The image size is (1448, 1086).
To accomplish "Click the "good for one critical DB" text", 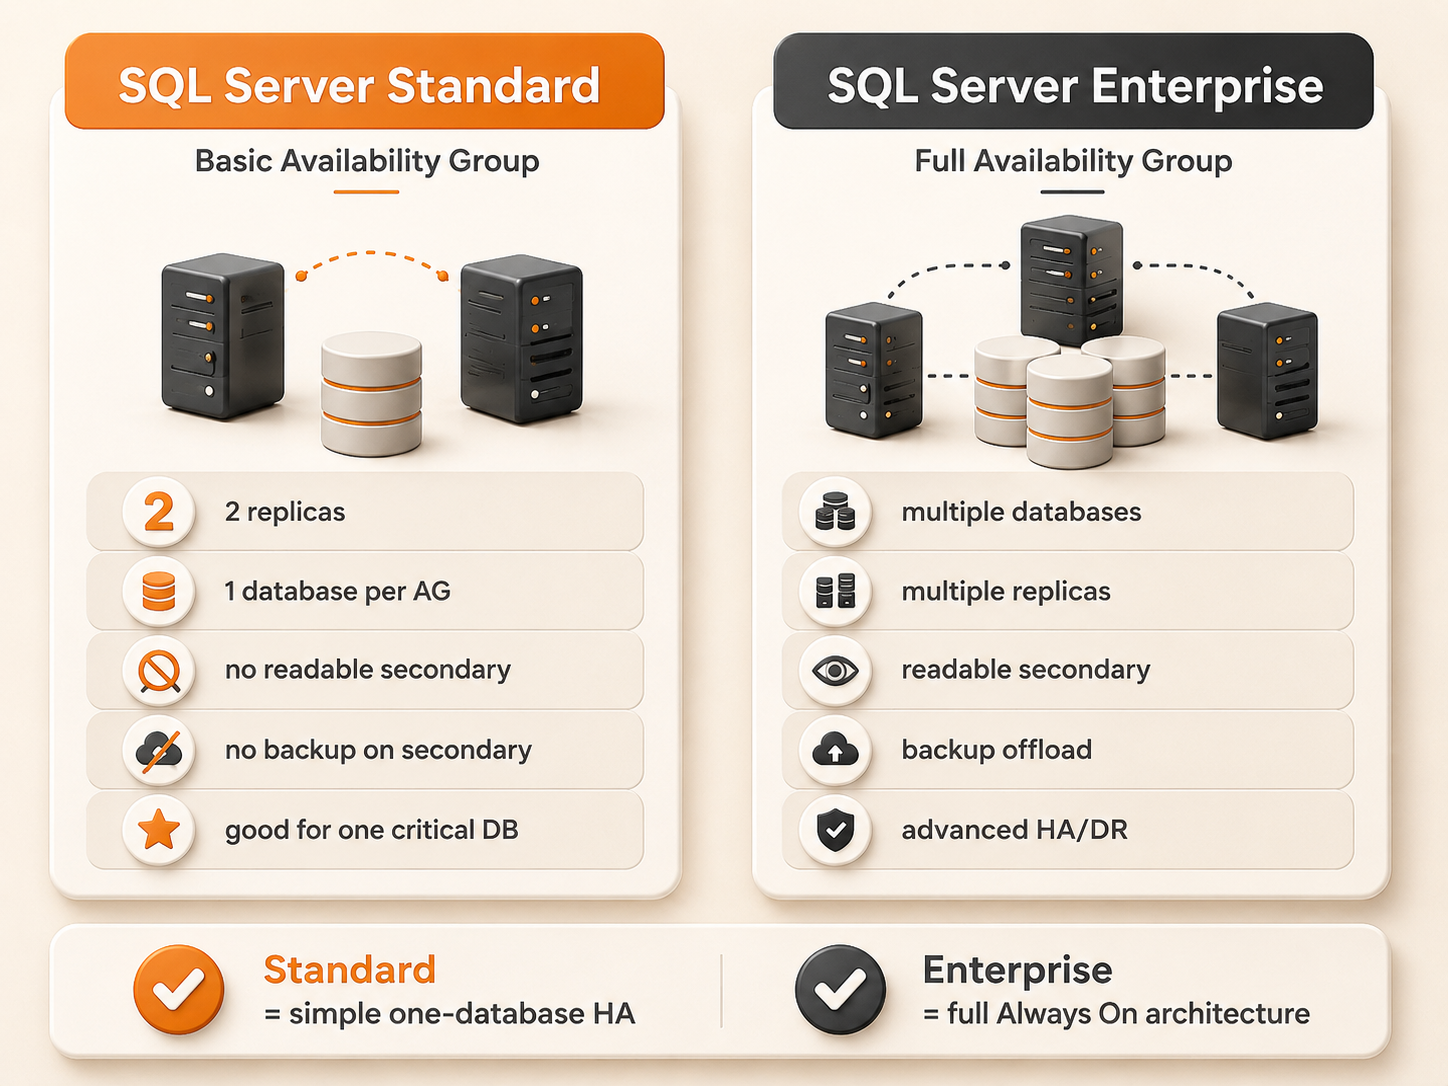I will [x=371, y=830].
